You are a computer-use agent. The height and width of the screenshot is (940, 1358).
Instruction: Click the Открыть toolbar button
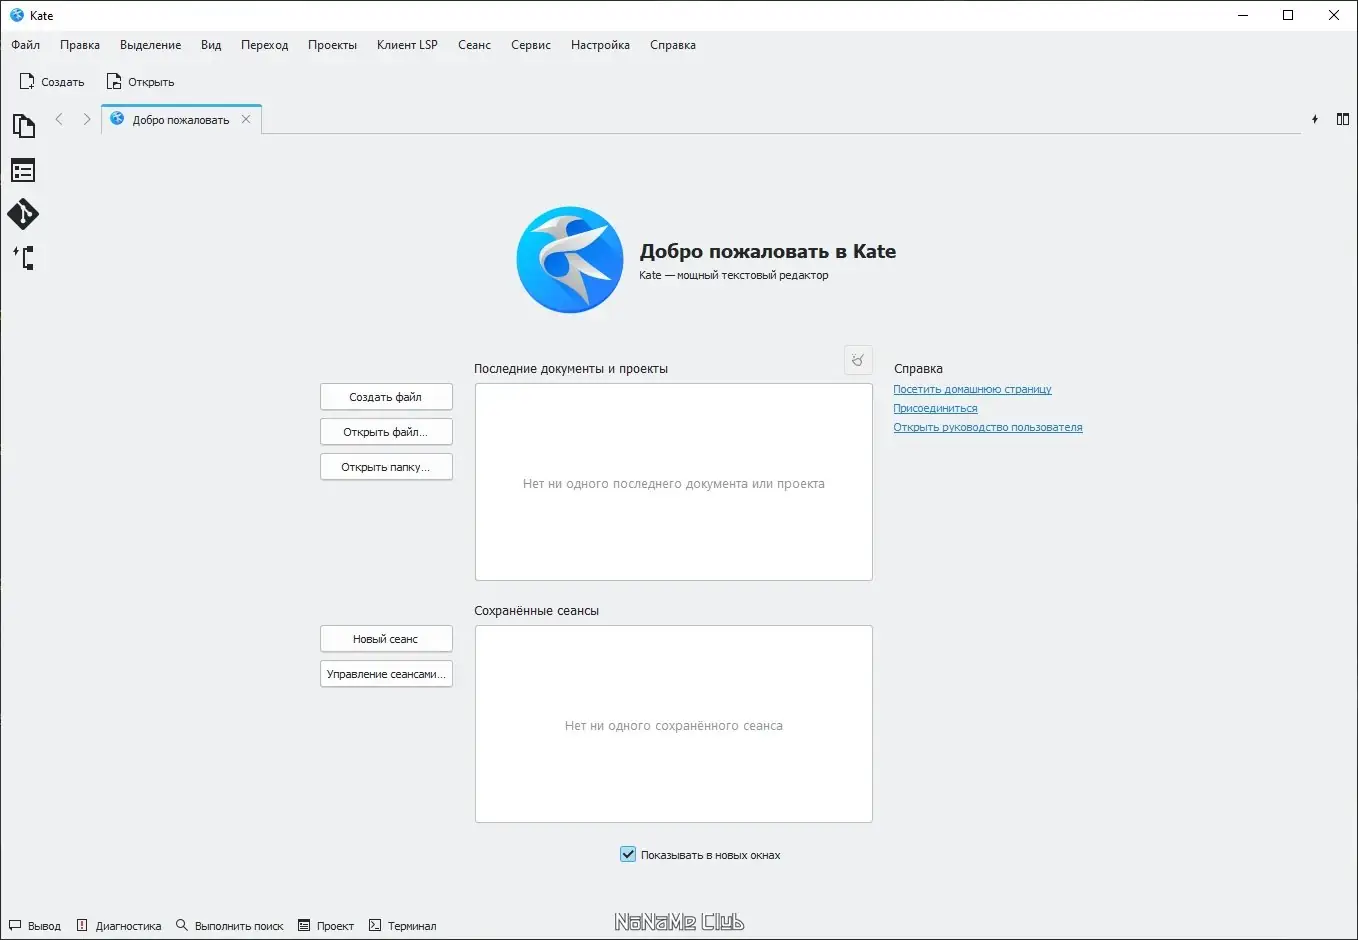click(x=141, y=82)
